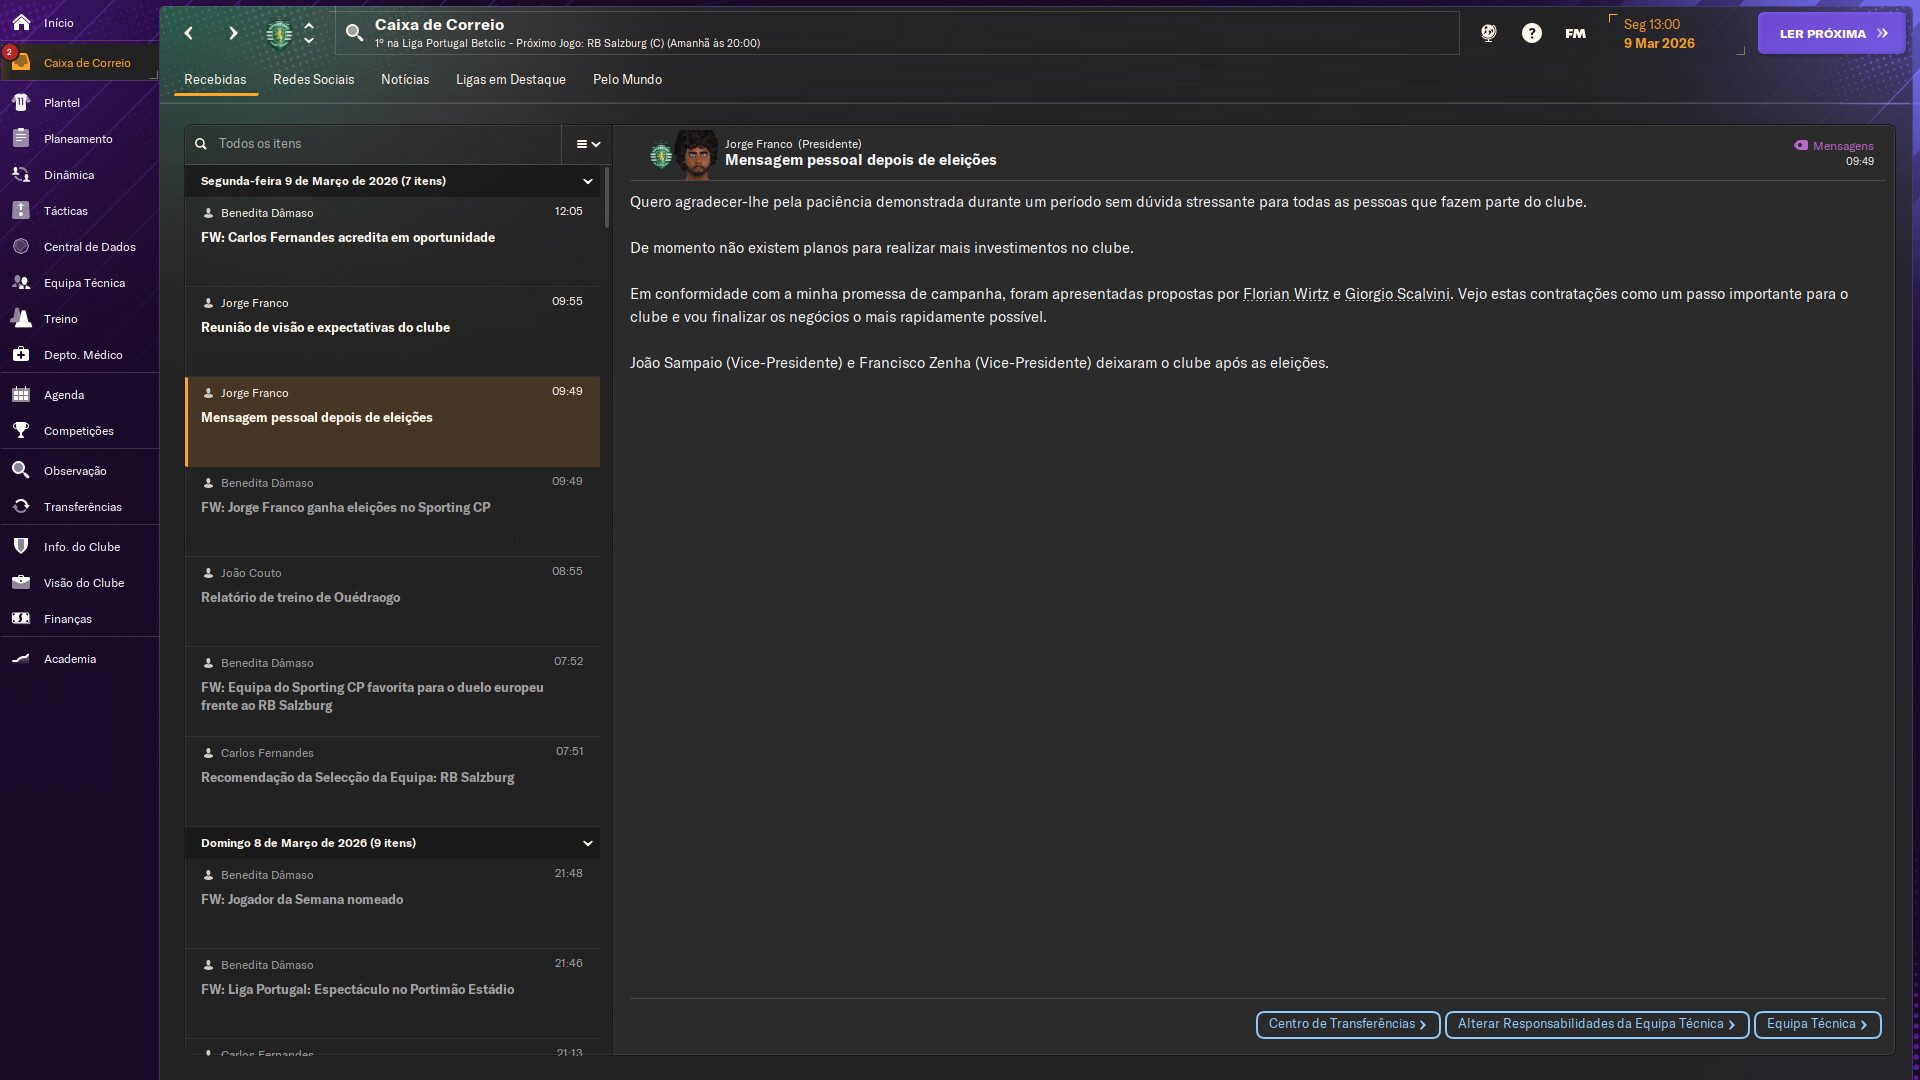Screen dimensions: 1920x1080
Task: Collapse the Segunda-feira 9 de Março group
Action: 588,181
